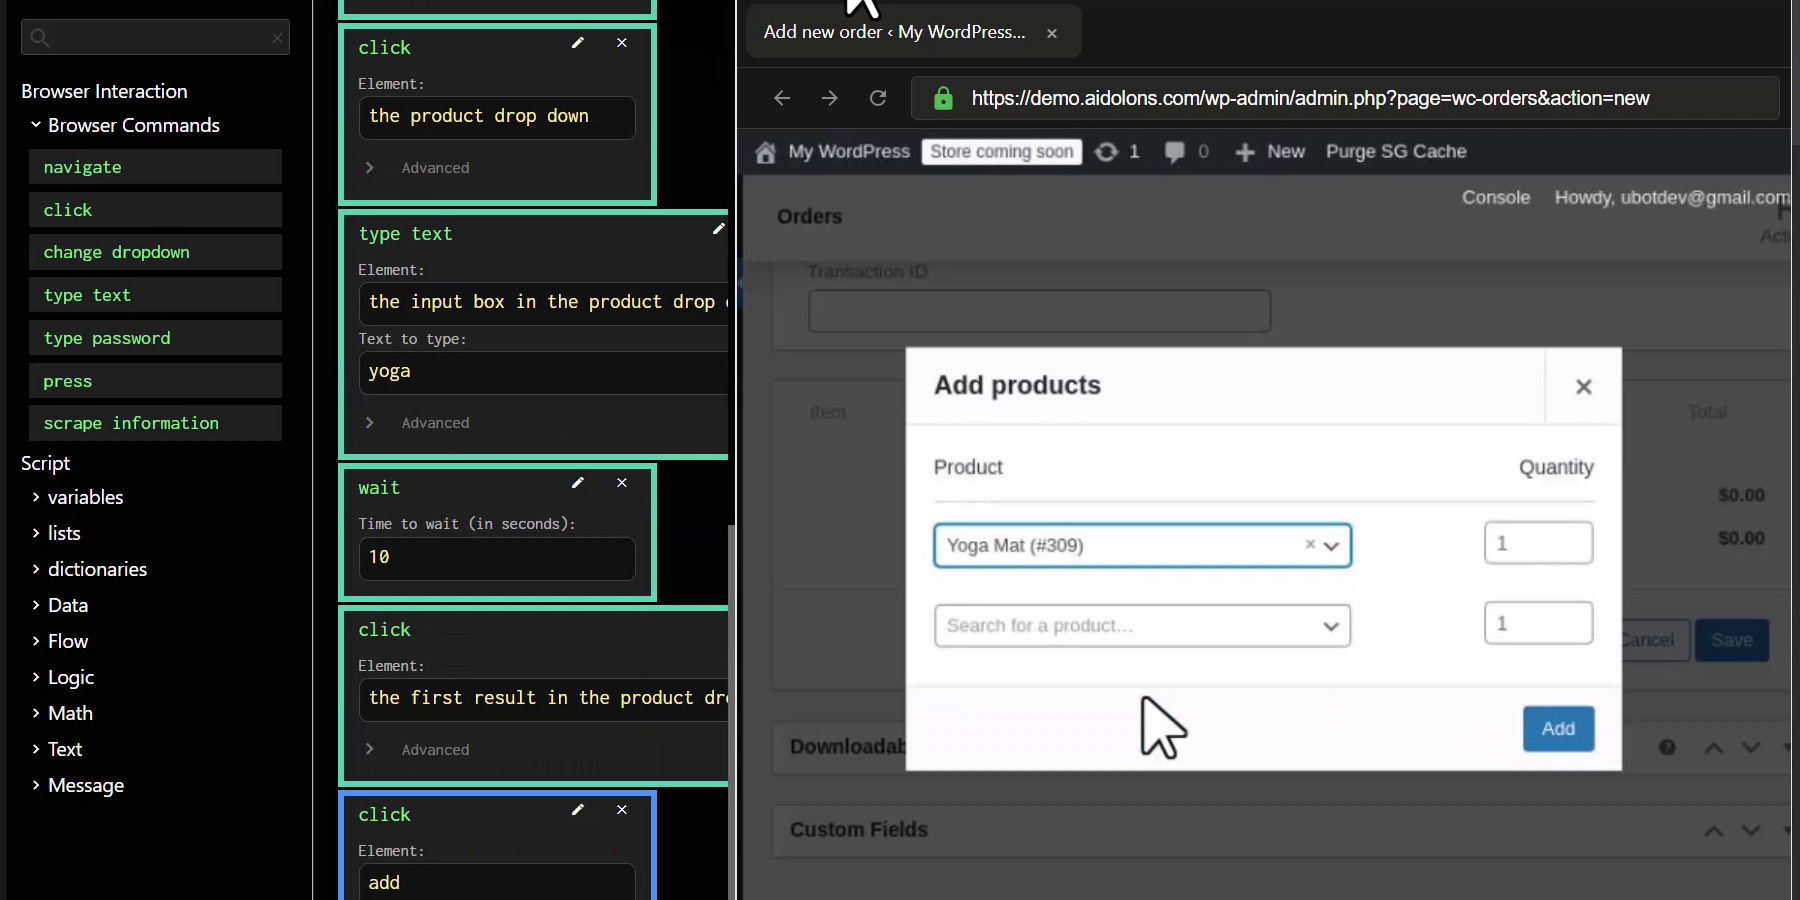The height and width of the screenshot is (900, 1800).
Task: Click the Add new order browser tab
Action: point(894,31)
